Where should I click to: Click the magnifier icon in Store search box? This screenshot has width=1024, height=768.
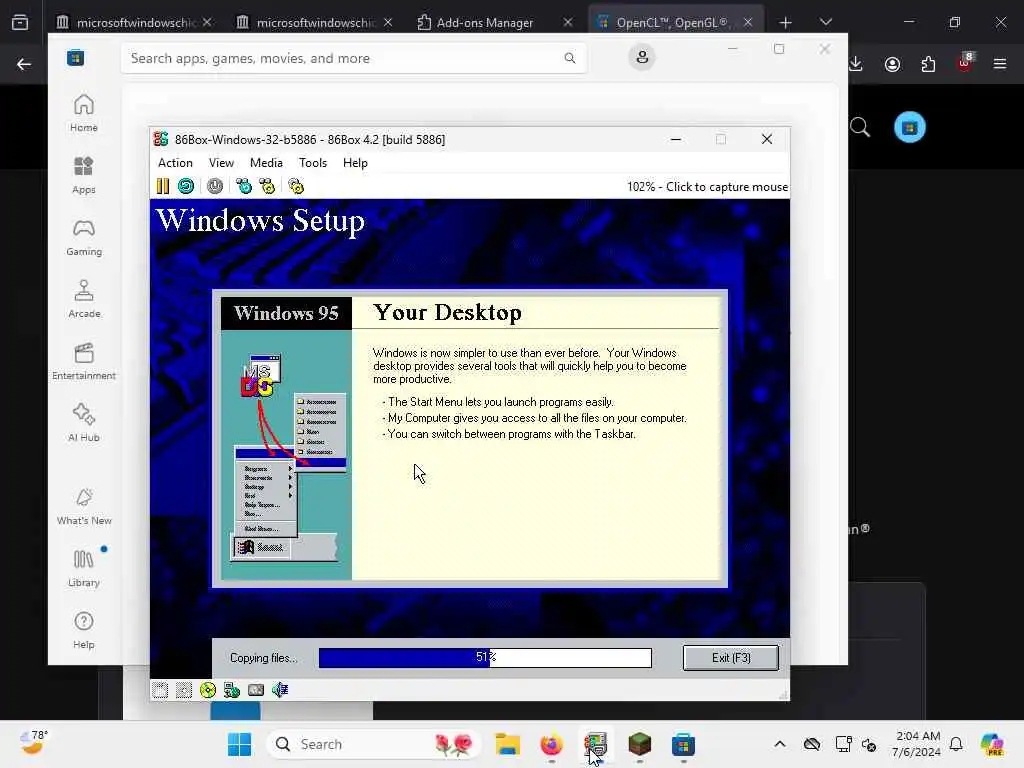point(569,58)
